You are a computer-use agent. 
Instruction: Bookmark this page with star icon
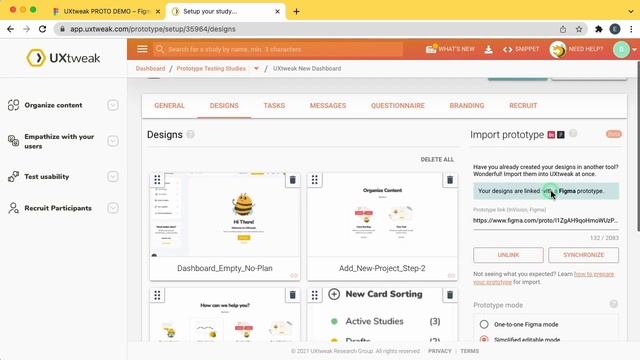point(579,29)
